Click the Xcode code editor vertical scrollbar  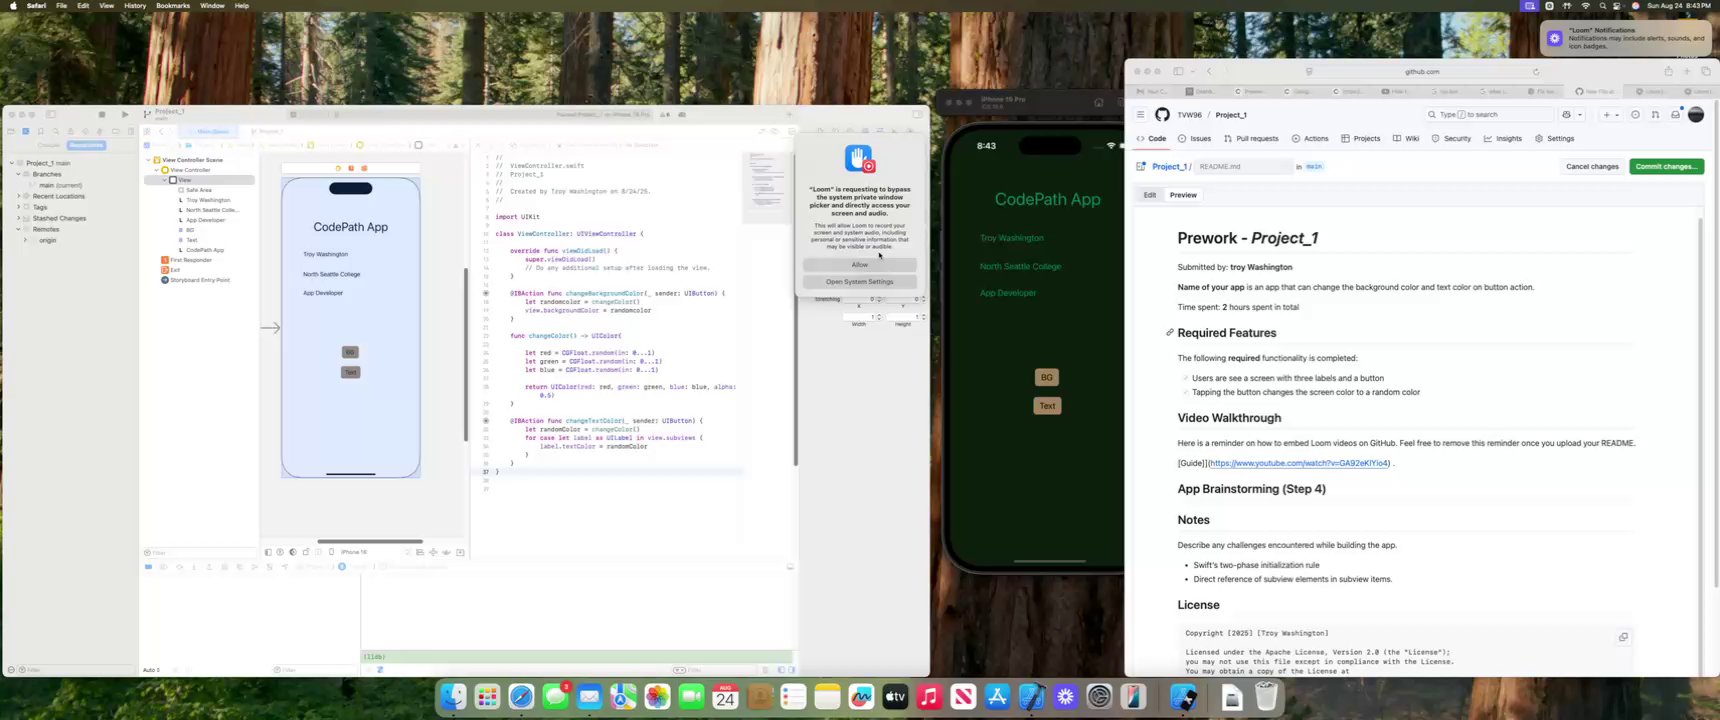click(796, 310)
